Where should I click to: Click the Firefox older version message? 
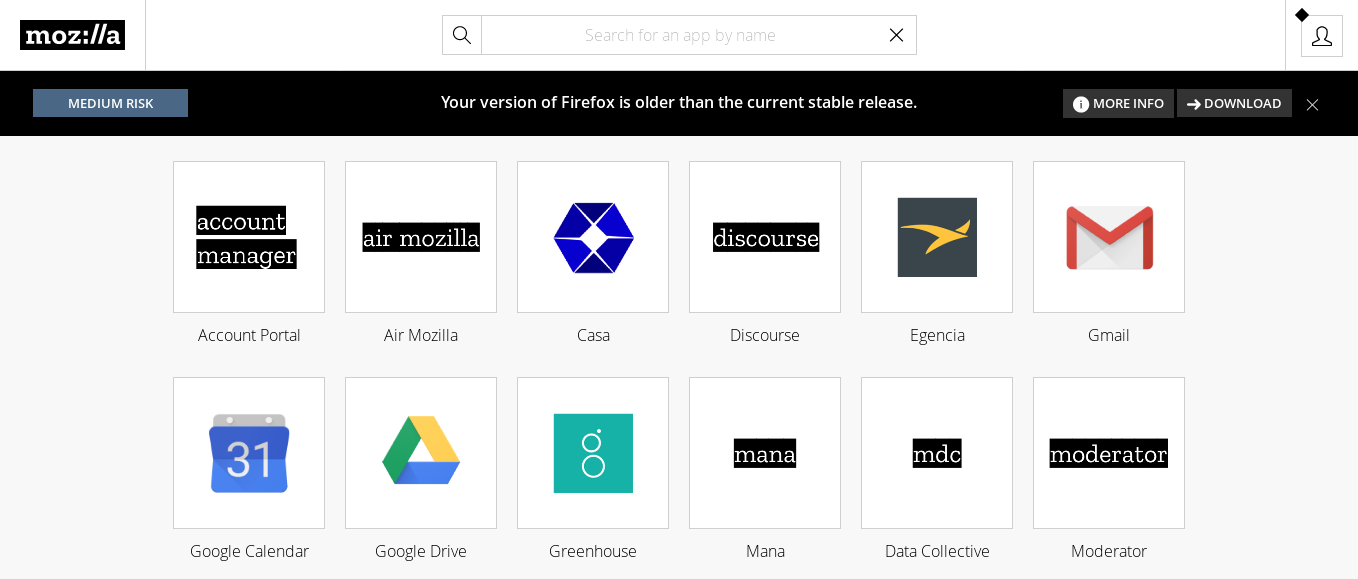point(679,102)
